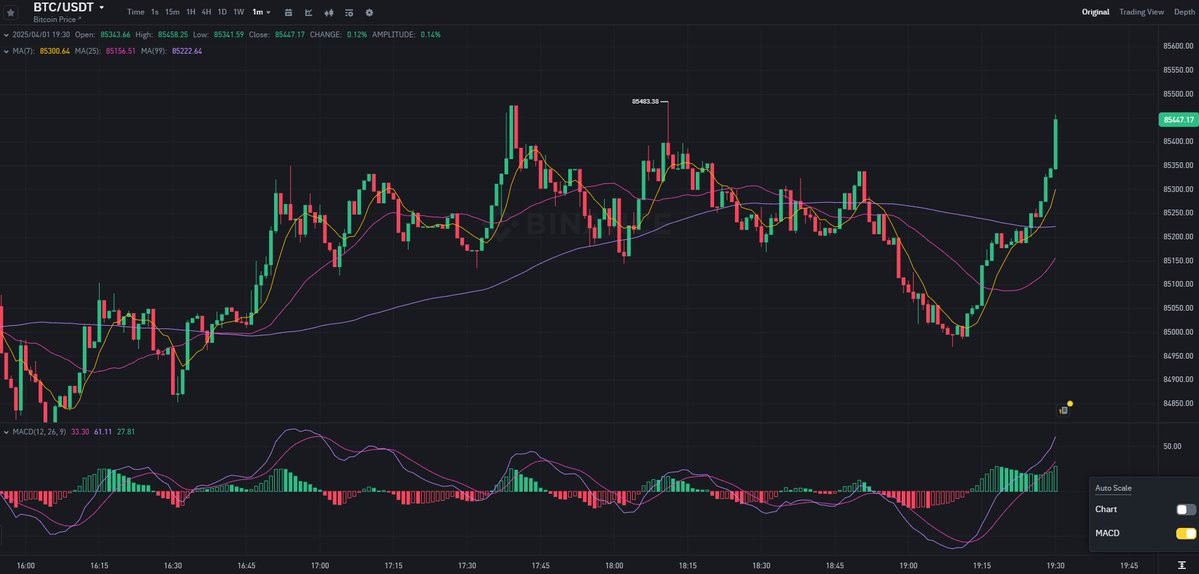The width and height of the screenshot is (1199, 574).
Task: Click the Low value 85341.59
Action: (x=229, y=35)
